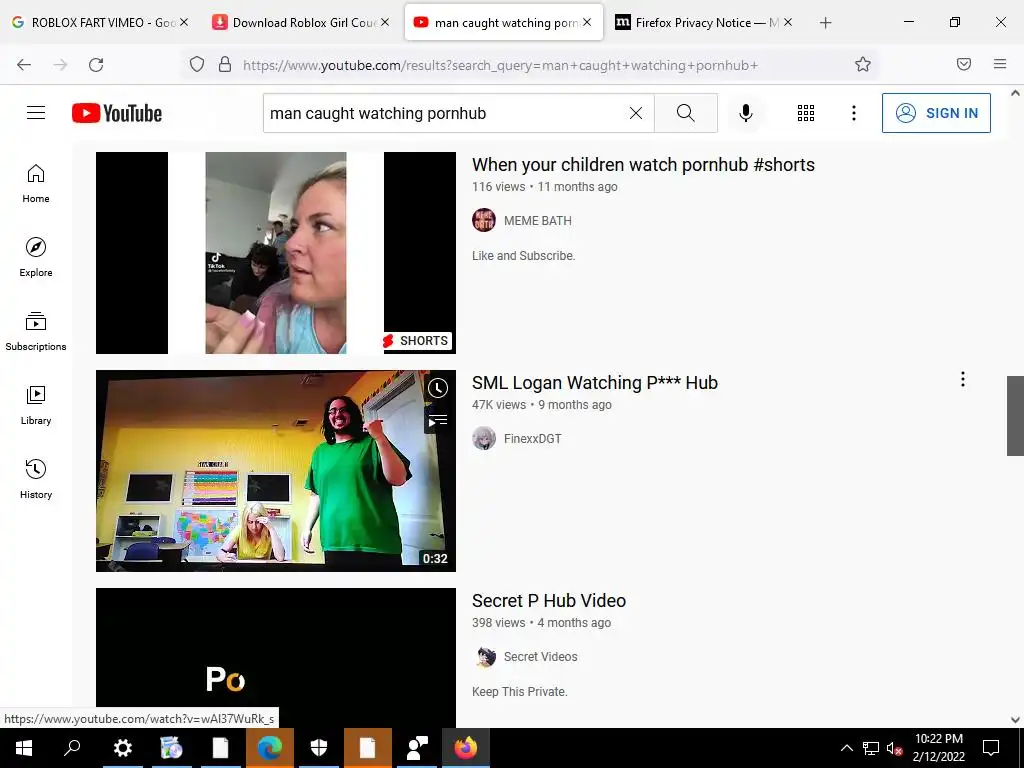This screenshot has height=768, width=1024.
Task: Submit search with the magnifying glass button
Action: click(686, 113)
